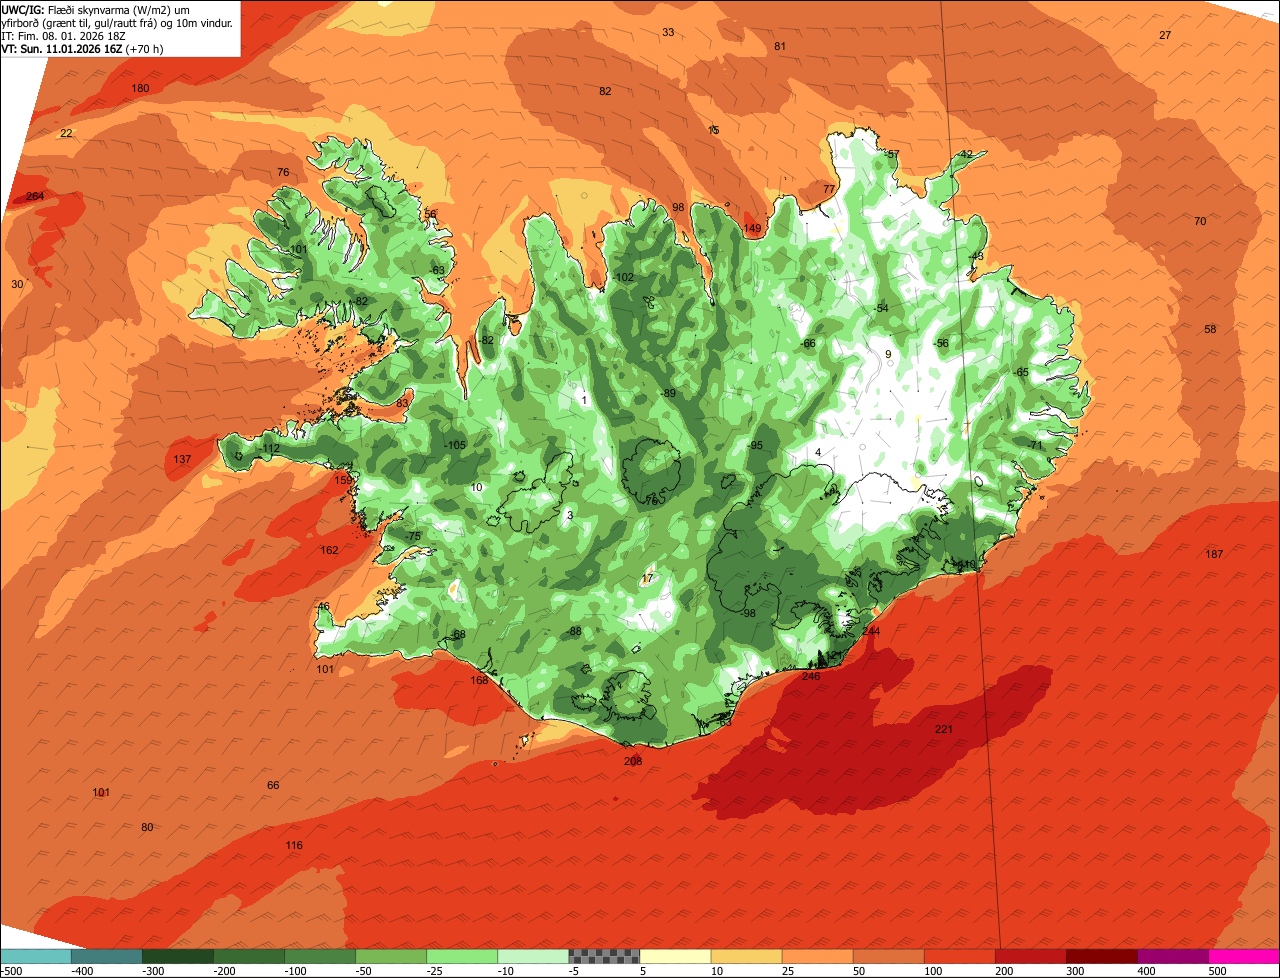
Task: Choose the green swatch between -200 and -100
Action: [x=248, y=956]
